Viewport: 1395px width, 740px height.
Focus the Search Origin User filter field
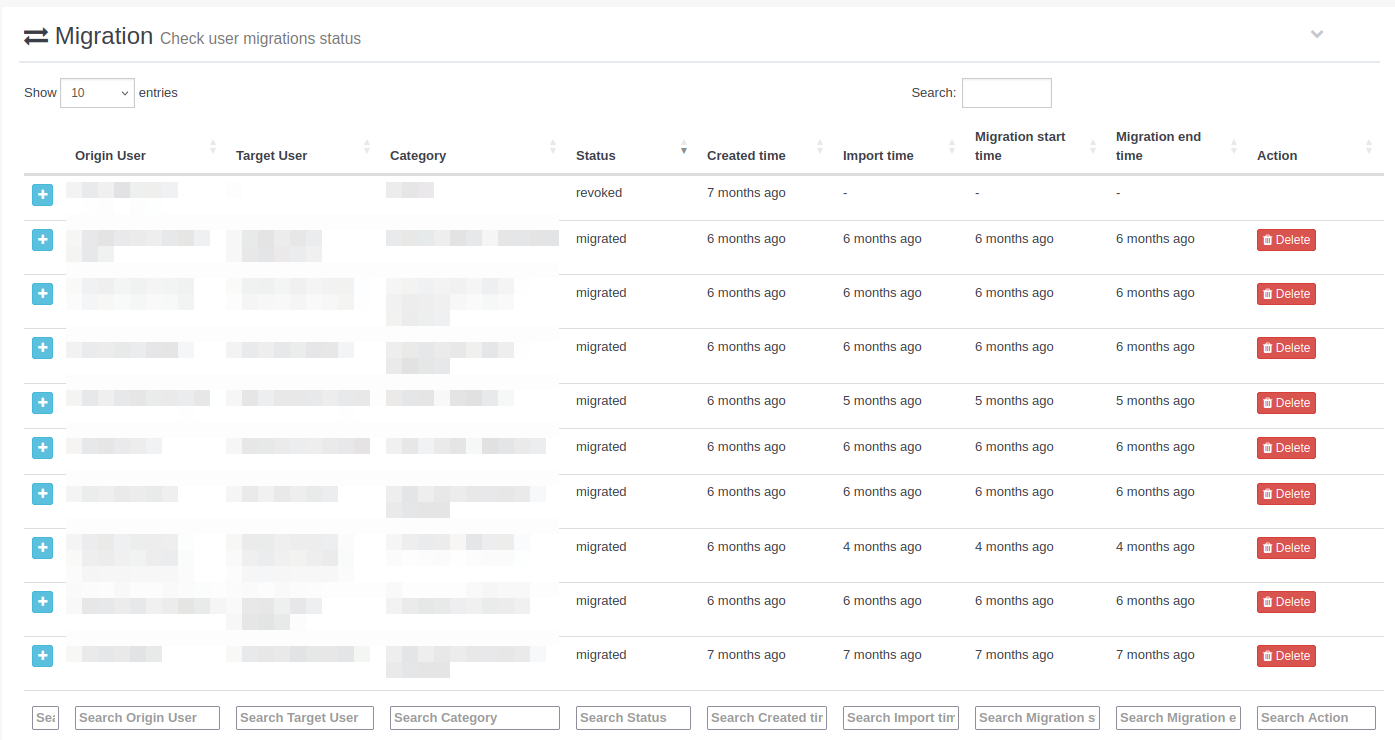click(x=149, y=718)
